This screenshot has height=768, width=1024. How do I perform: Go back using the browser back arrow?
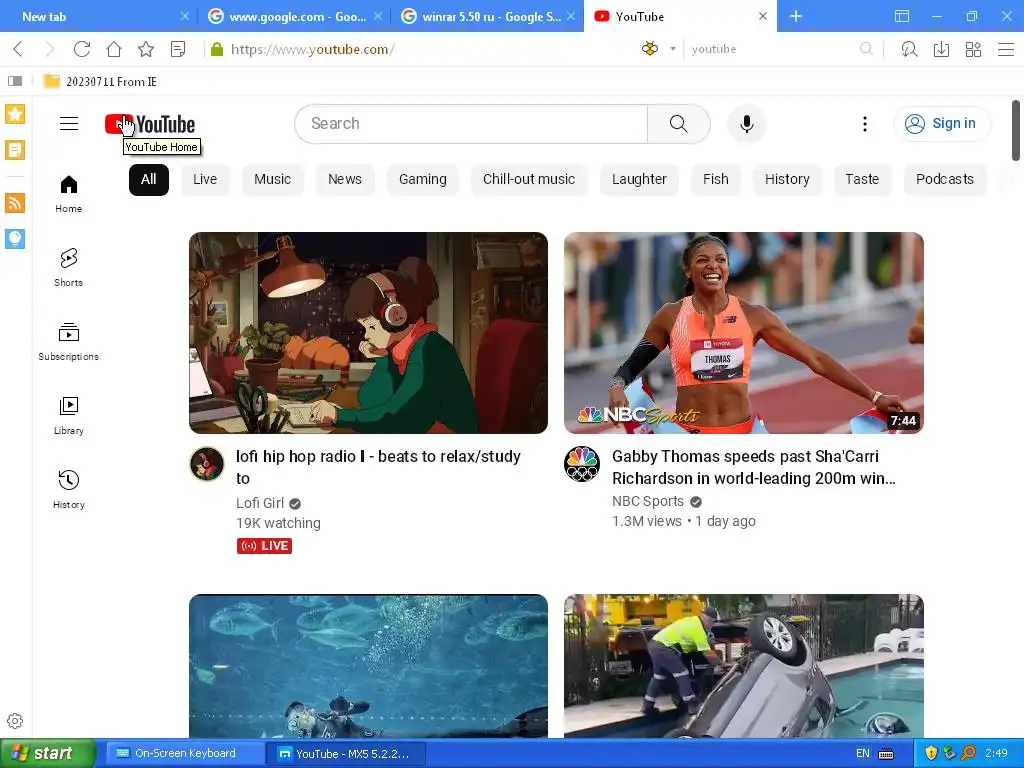(18, 49)
